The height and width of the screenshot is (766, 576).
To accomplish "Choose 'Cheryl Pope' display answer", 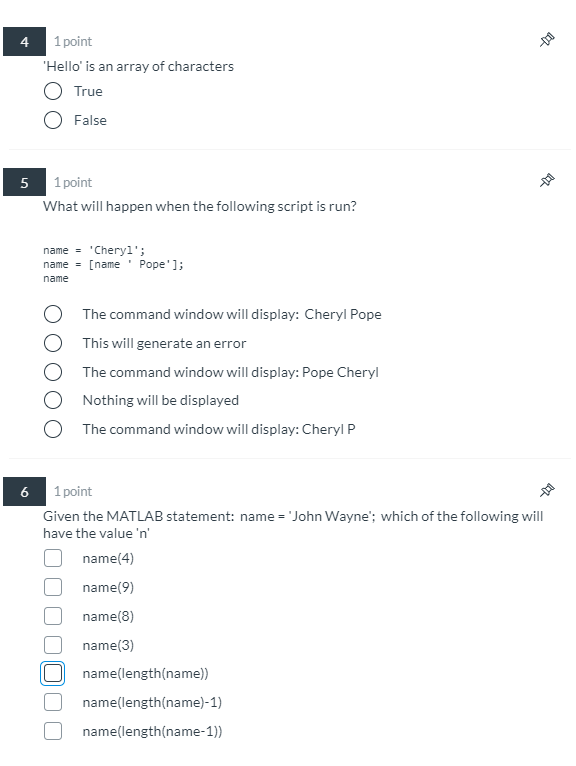I will (53, 314).
